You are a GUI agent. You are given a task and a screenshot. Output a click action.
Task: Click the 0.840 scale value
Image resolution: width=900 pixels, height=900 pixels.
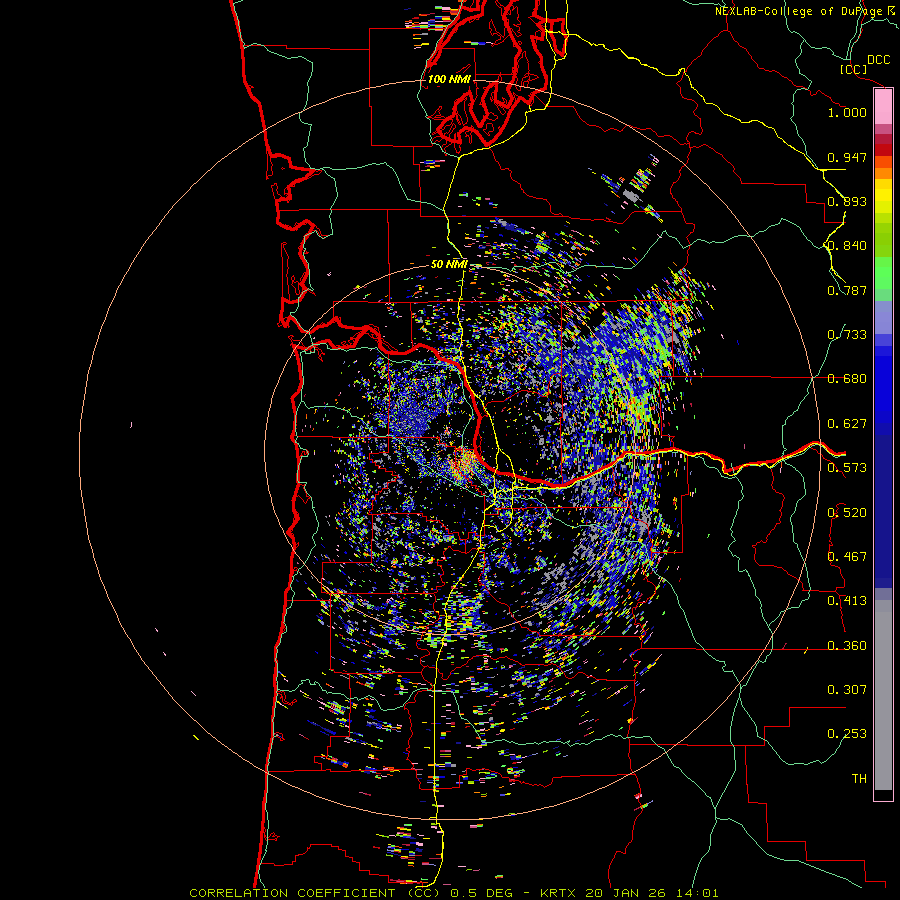coord(847,246)
